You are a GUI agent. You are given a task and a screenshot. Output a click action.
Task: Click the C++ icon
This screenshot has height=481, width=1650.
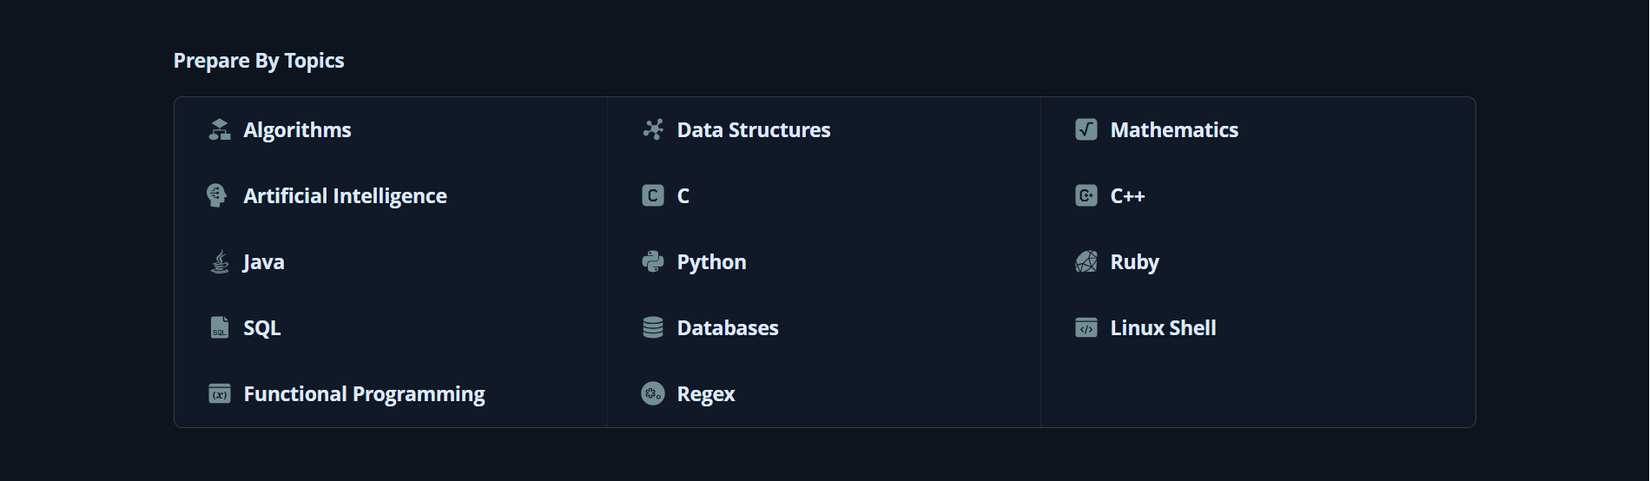click(1086, 196)
